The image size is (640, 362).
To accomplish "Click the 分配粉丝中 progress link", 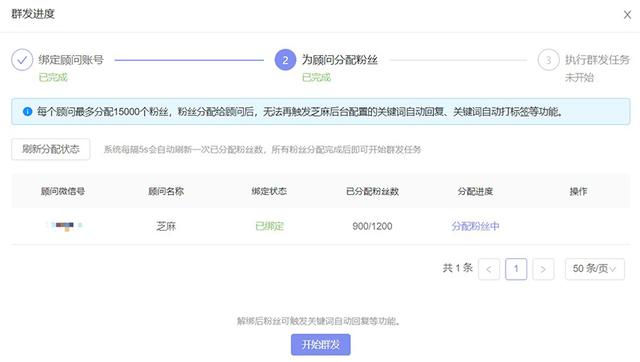I will 475,226.
